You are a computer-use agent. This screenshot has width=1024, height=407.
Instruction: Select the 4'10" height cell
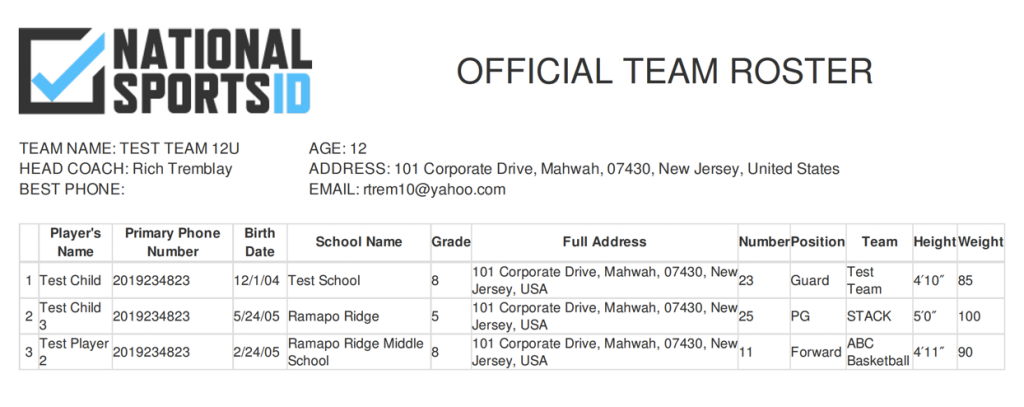pyautogui.click(x=929, y=281)
